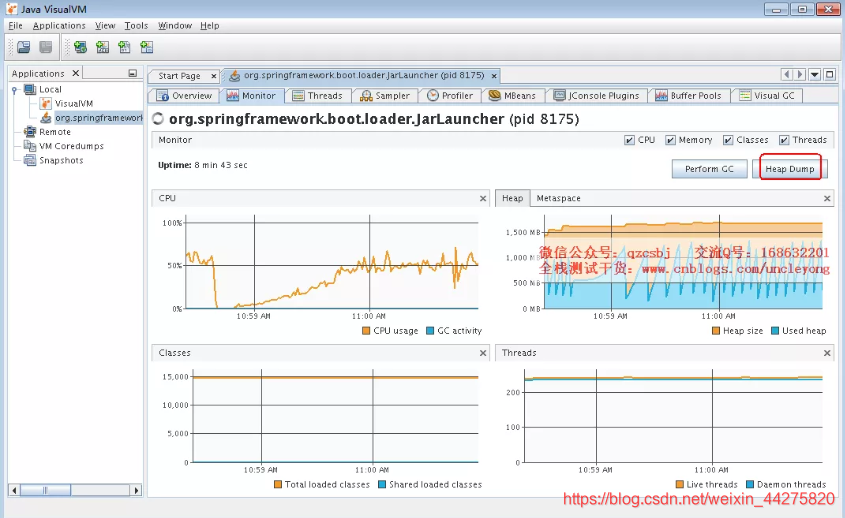Click the GC activity legend swatch

click(430, 331)
